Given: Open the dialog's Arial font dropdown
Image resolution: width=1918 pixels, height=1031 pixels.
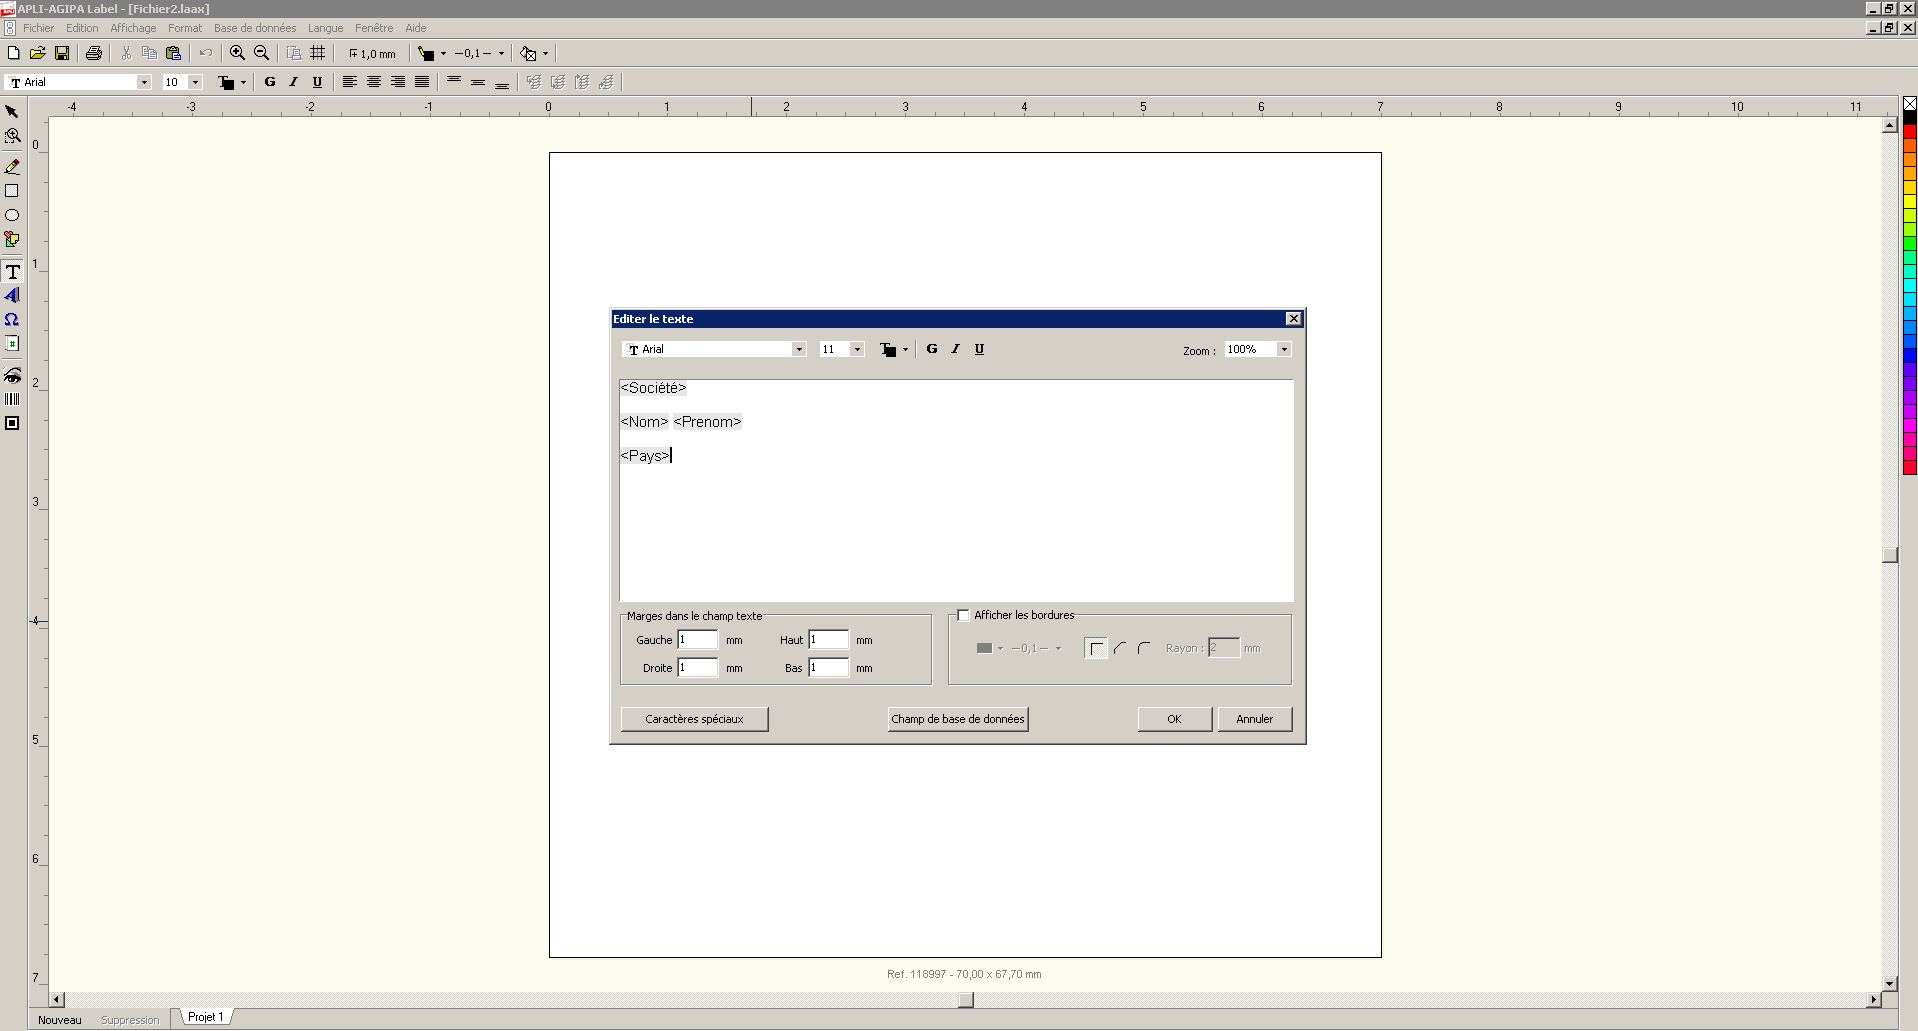Looking at the screenshot, I should click(798, 349).
